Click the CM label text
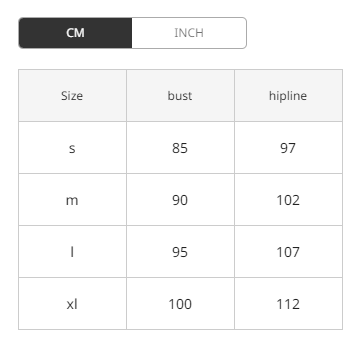361x361 pixels. (x=75, y=33)
